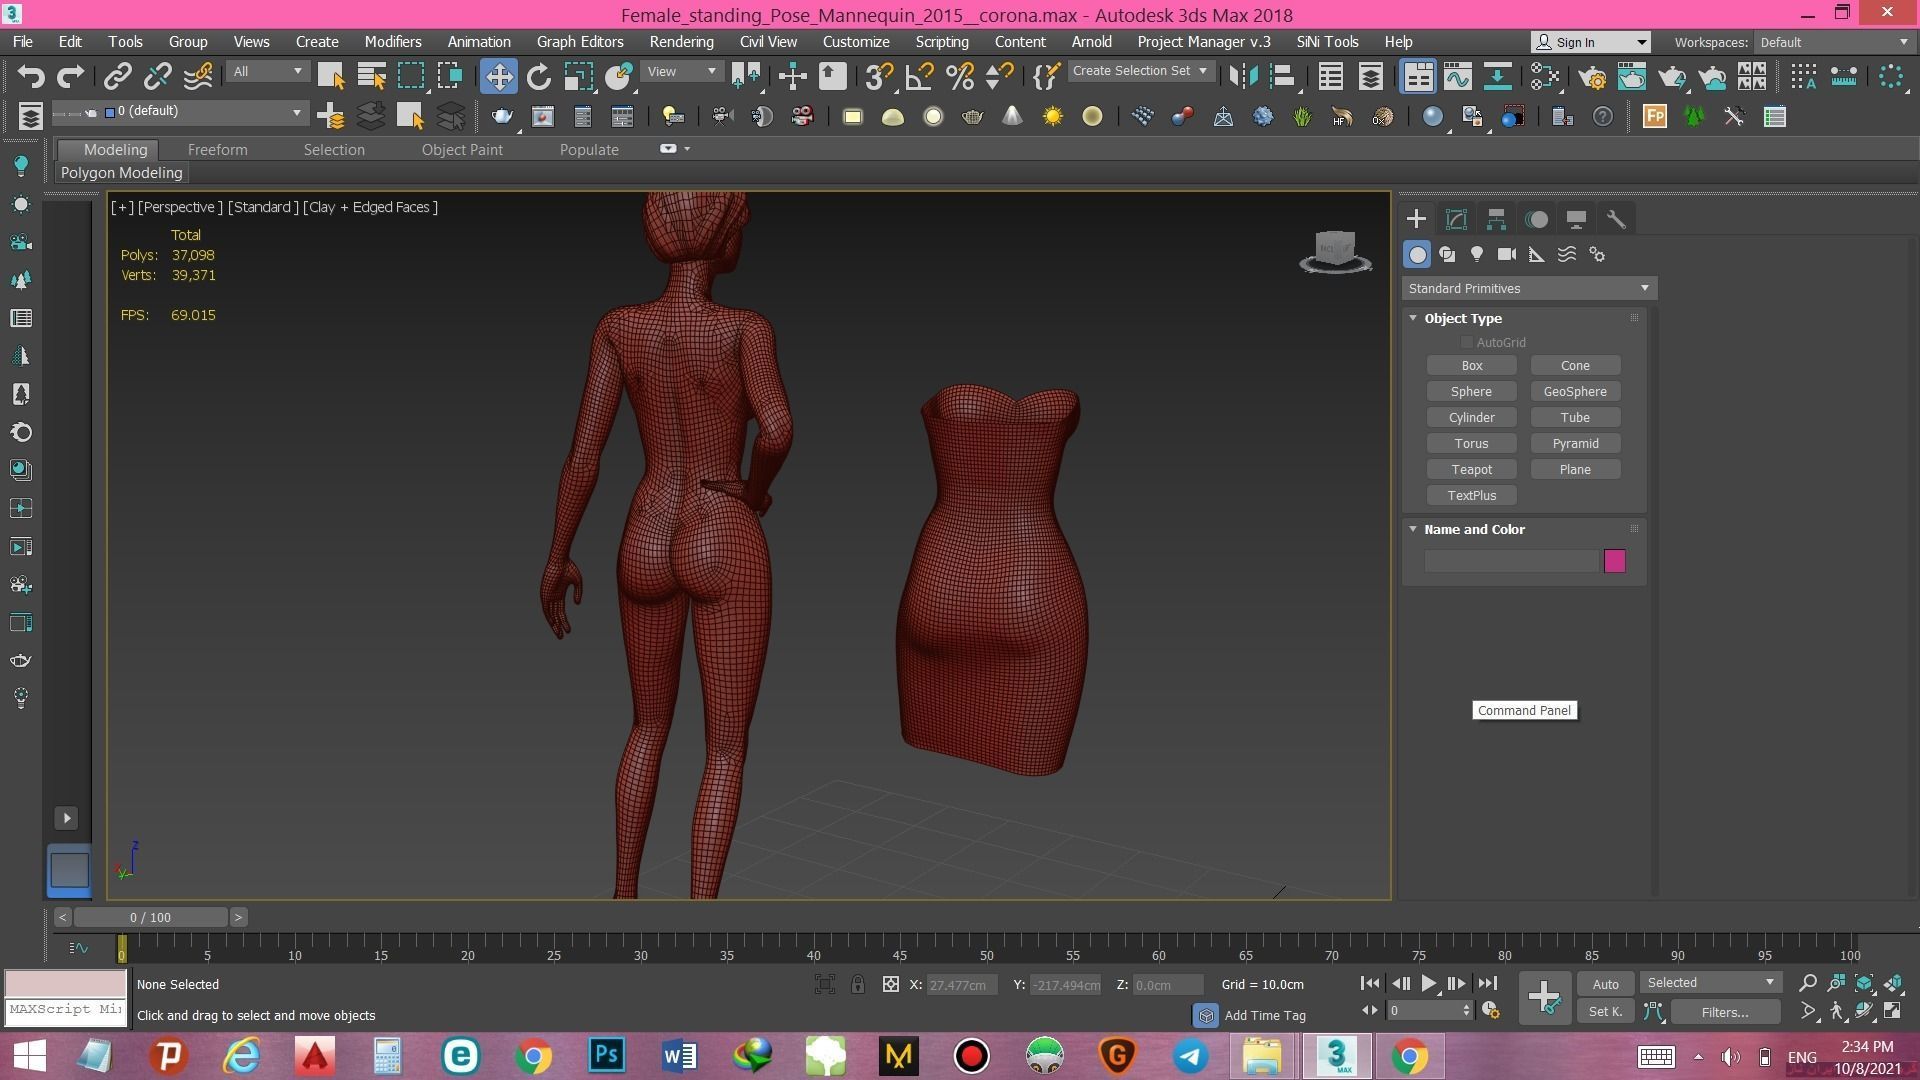The image size is (1920, 1080).
Task: Switch to Helpers category icon
Action: point(1537,254)
